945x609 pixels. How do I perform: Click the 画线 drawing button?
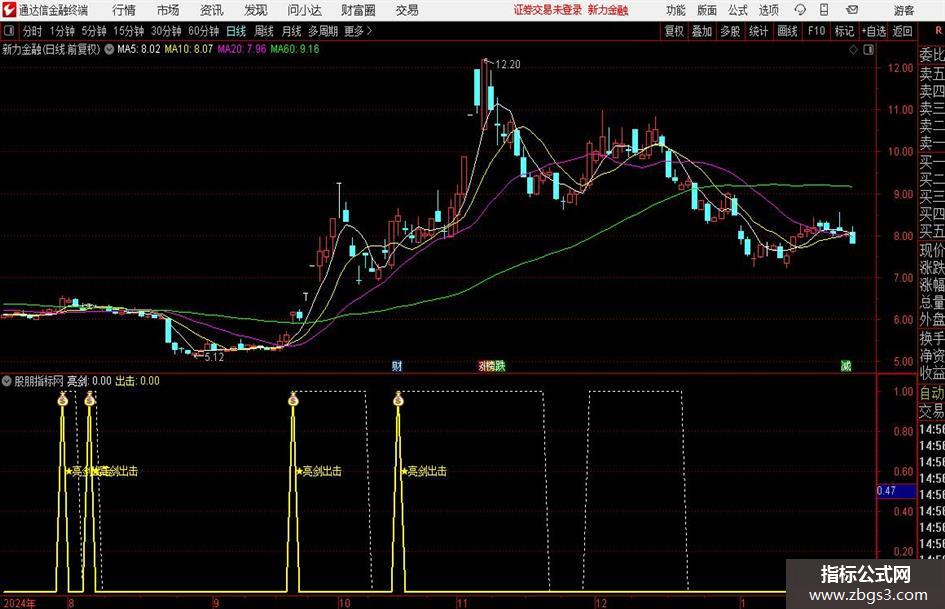pyautogui.click(x=787, y=31)
